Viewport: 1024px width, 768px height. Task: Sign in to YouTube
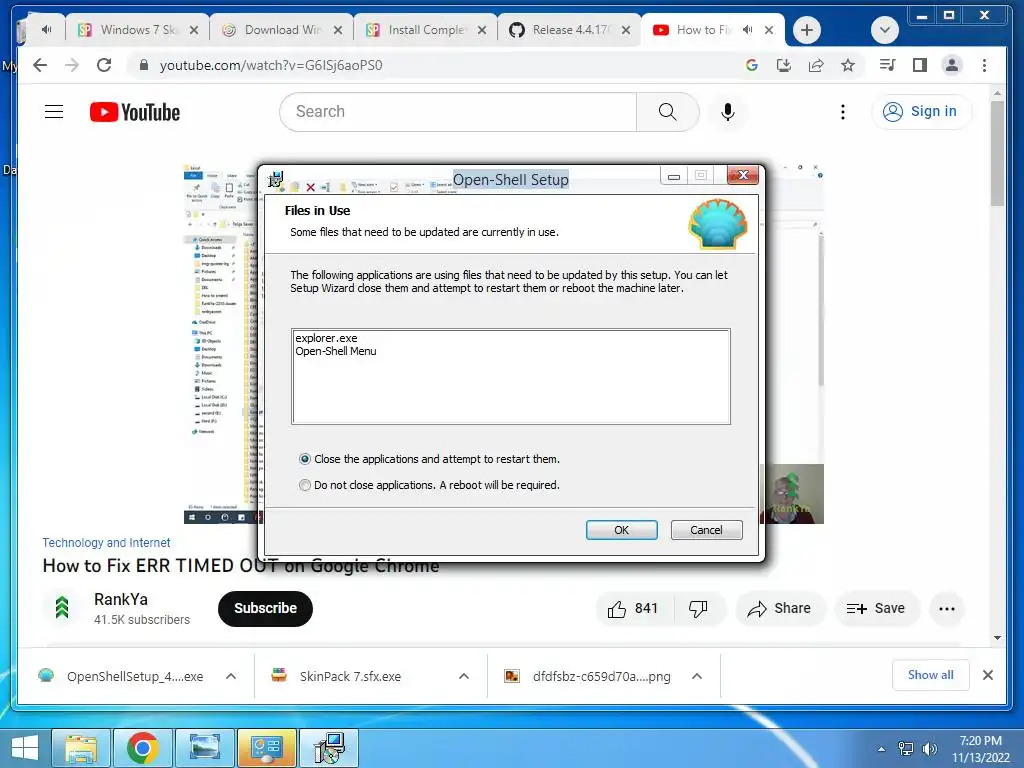point(921,112)
